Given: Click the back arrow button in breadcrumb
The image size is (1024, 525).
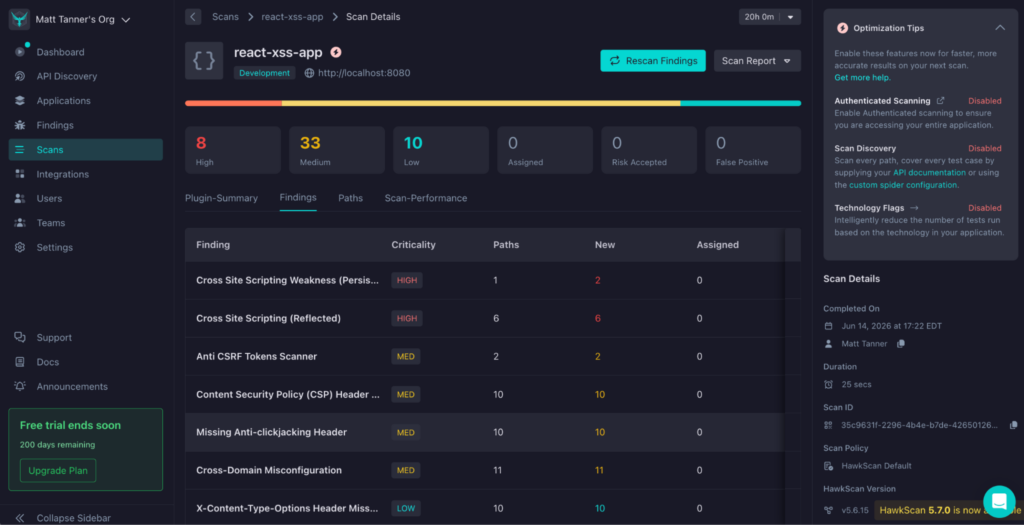Looking at the screenshot, I should [193, 17].
